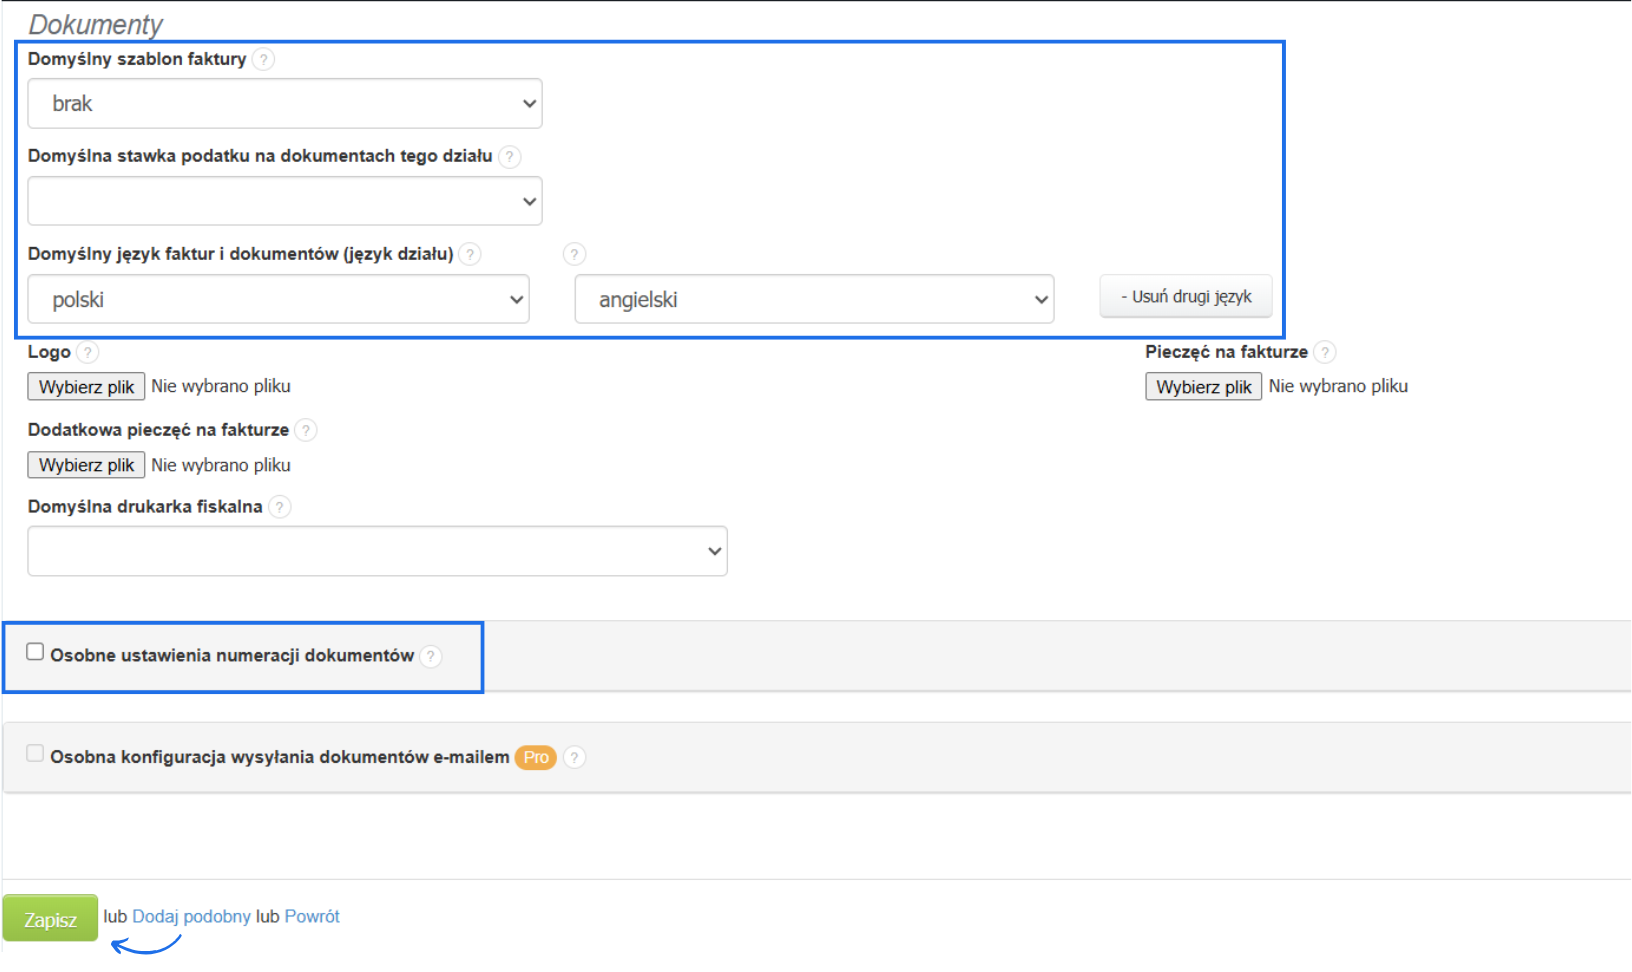
Task: Expand the Domyślna drukarka fiskalna dropdown
Action: 377,551
